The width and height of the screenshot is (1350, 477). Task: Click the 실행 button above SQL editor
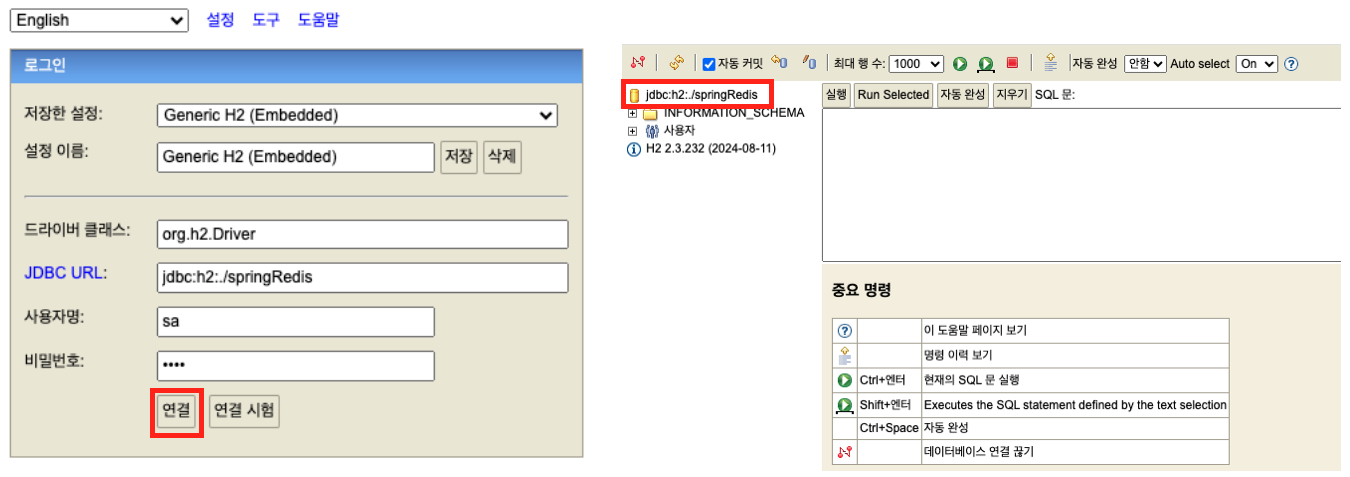836,94
